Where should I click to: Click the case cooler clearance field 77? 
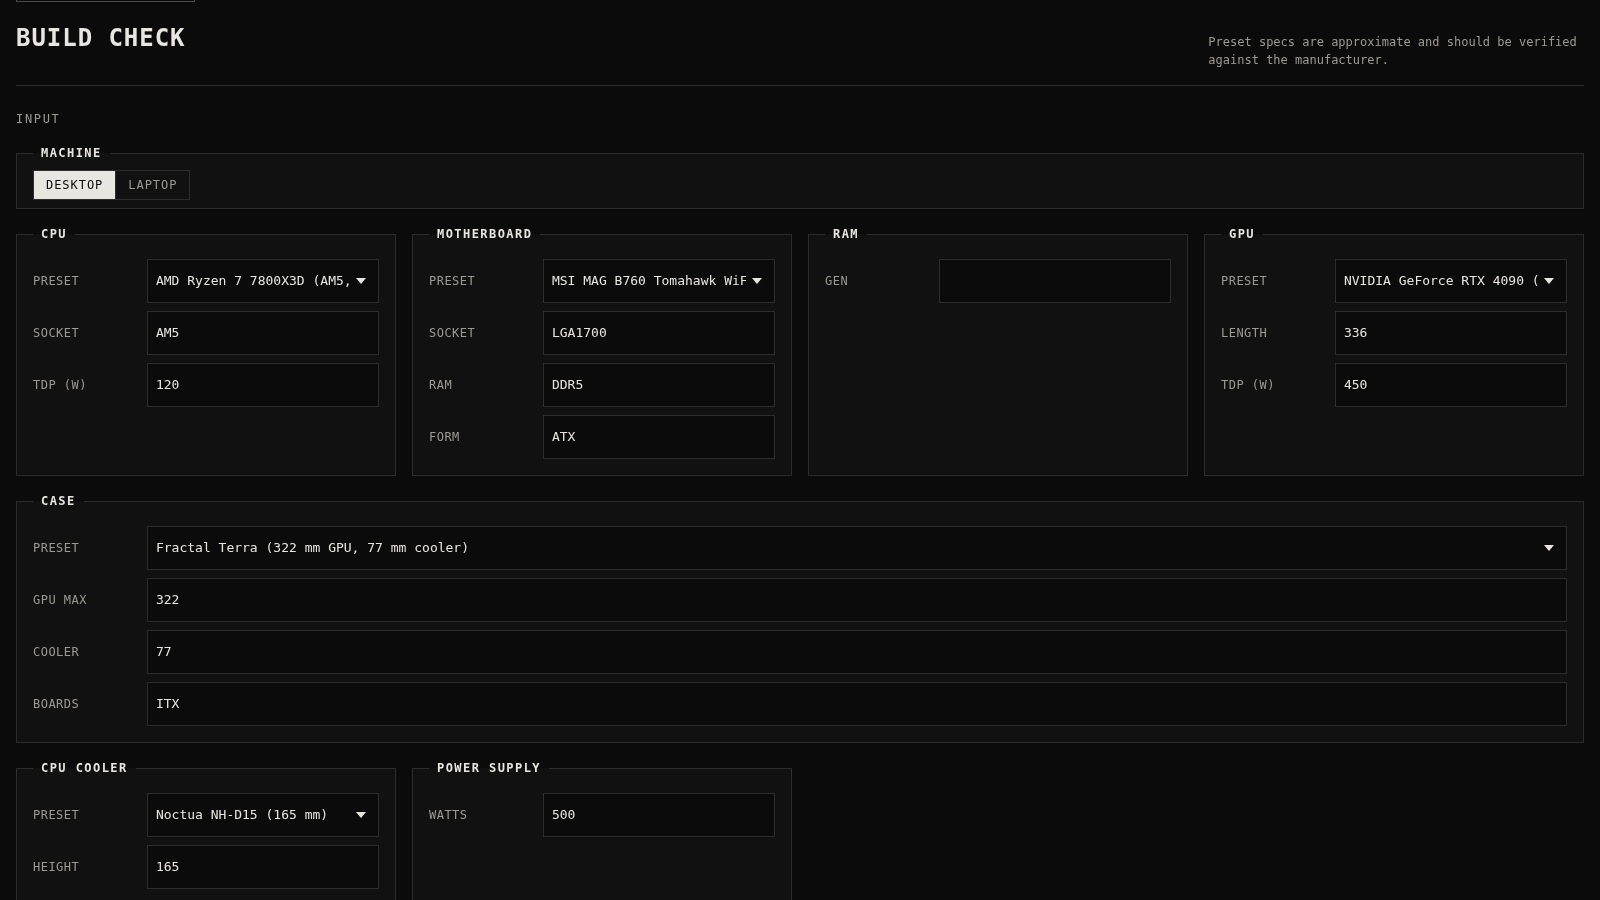click(x=857, y=652)
